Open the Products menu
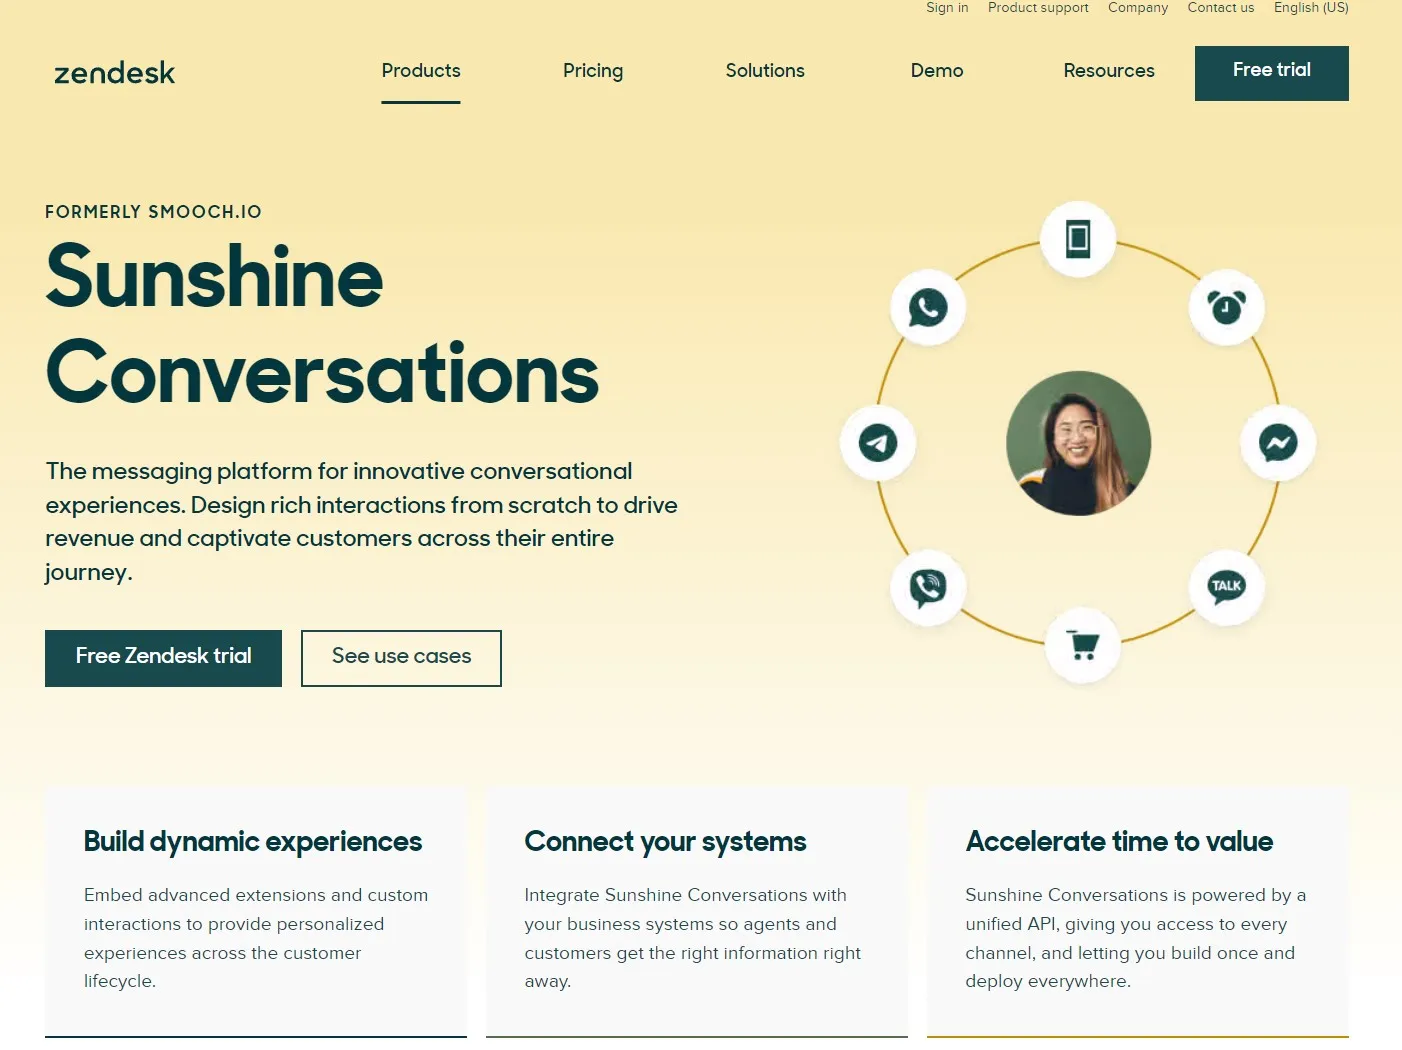This screenshot has width=1402, height=1050. (x=421, y=71)
